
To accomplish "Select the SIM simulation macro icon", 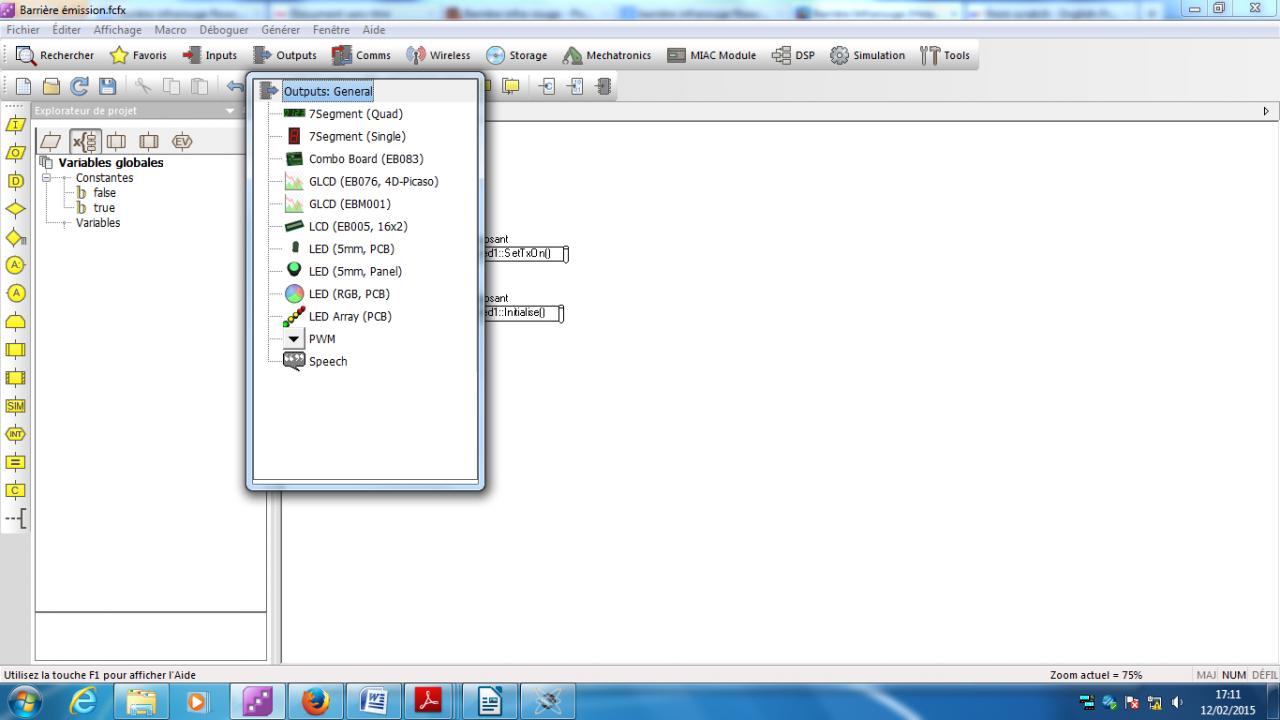I will point(16,406).
